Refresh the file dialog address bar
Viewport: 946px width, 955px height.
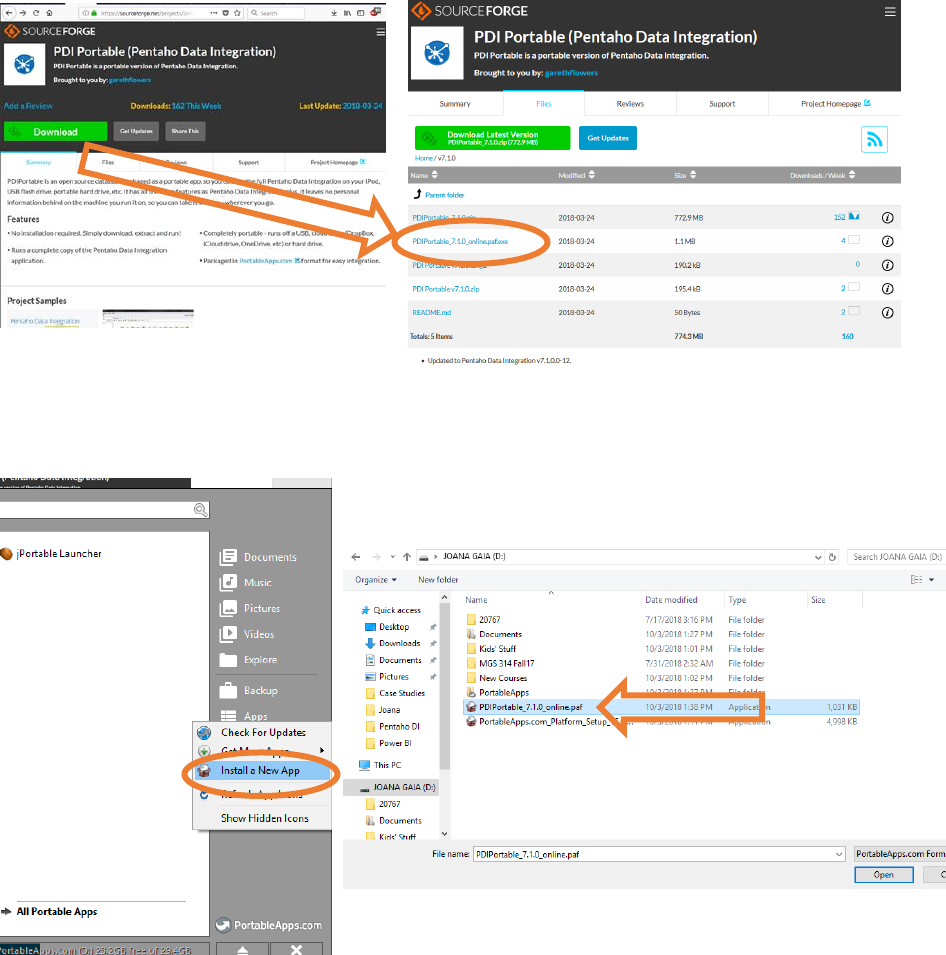[x=832, y=557]
